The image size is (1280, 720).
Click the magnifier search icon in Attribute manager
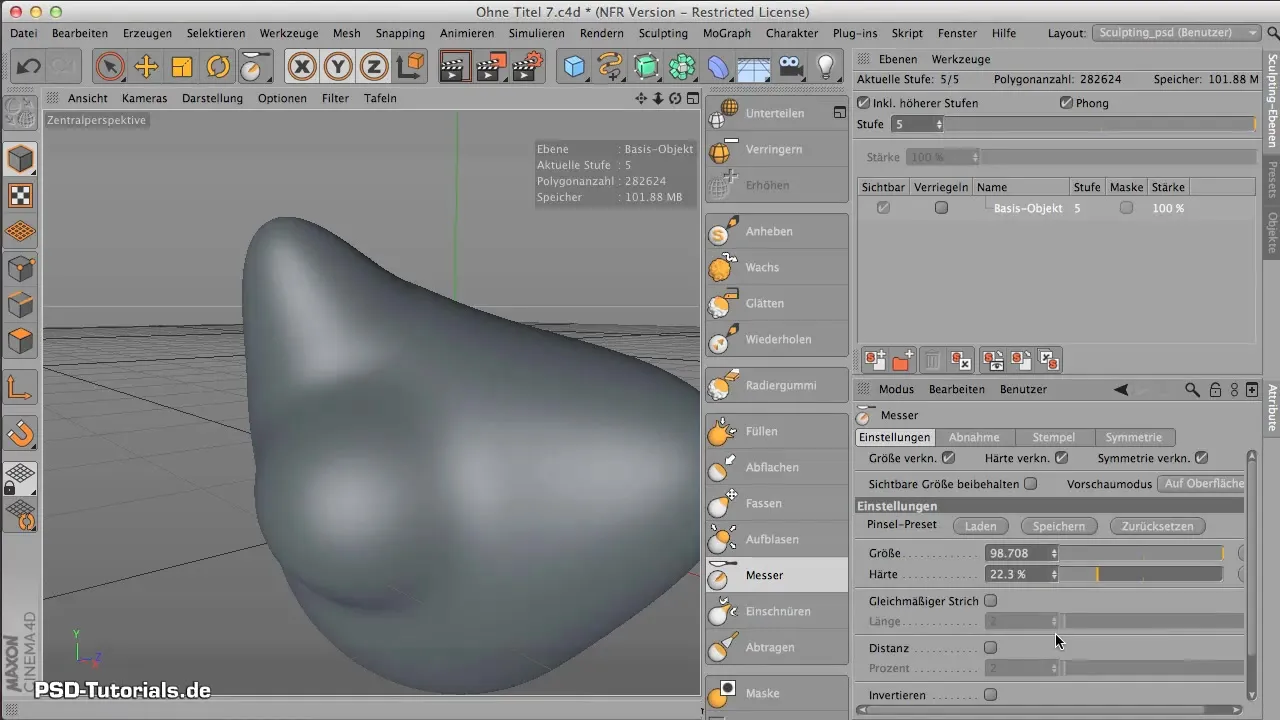(x=1192, y=389)
